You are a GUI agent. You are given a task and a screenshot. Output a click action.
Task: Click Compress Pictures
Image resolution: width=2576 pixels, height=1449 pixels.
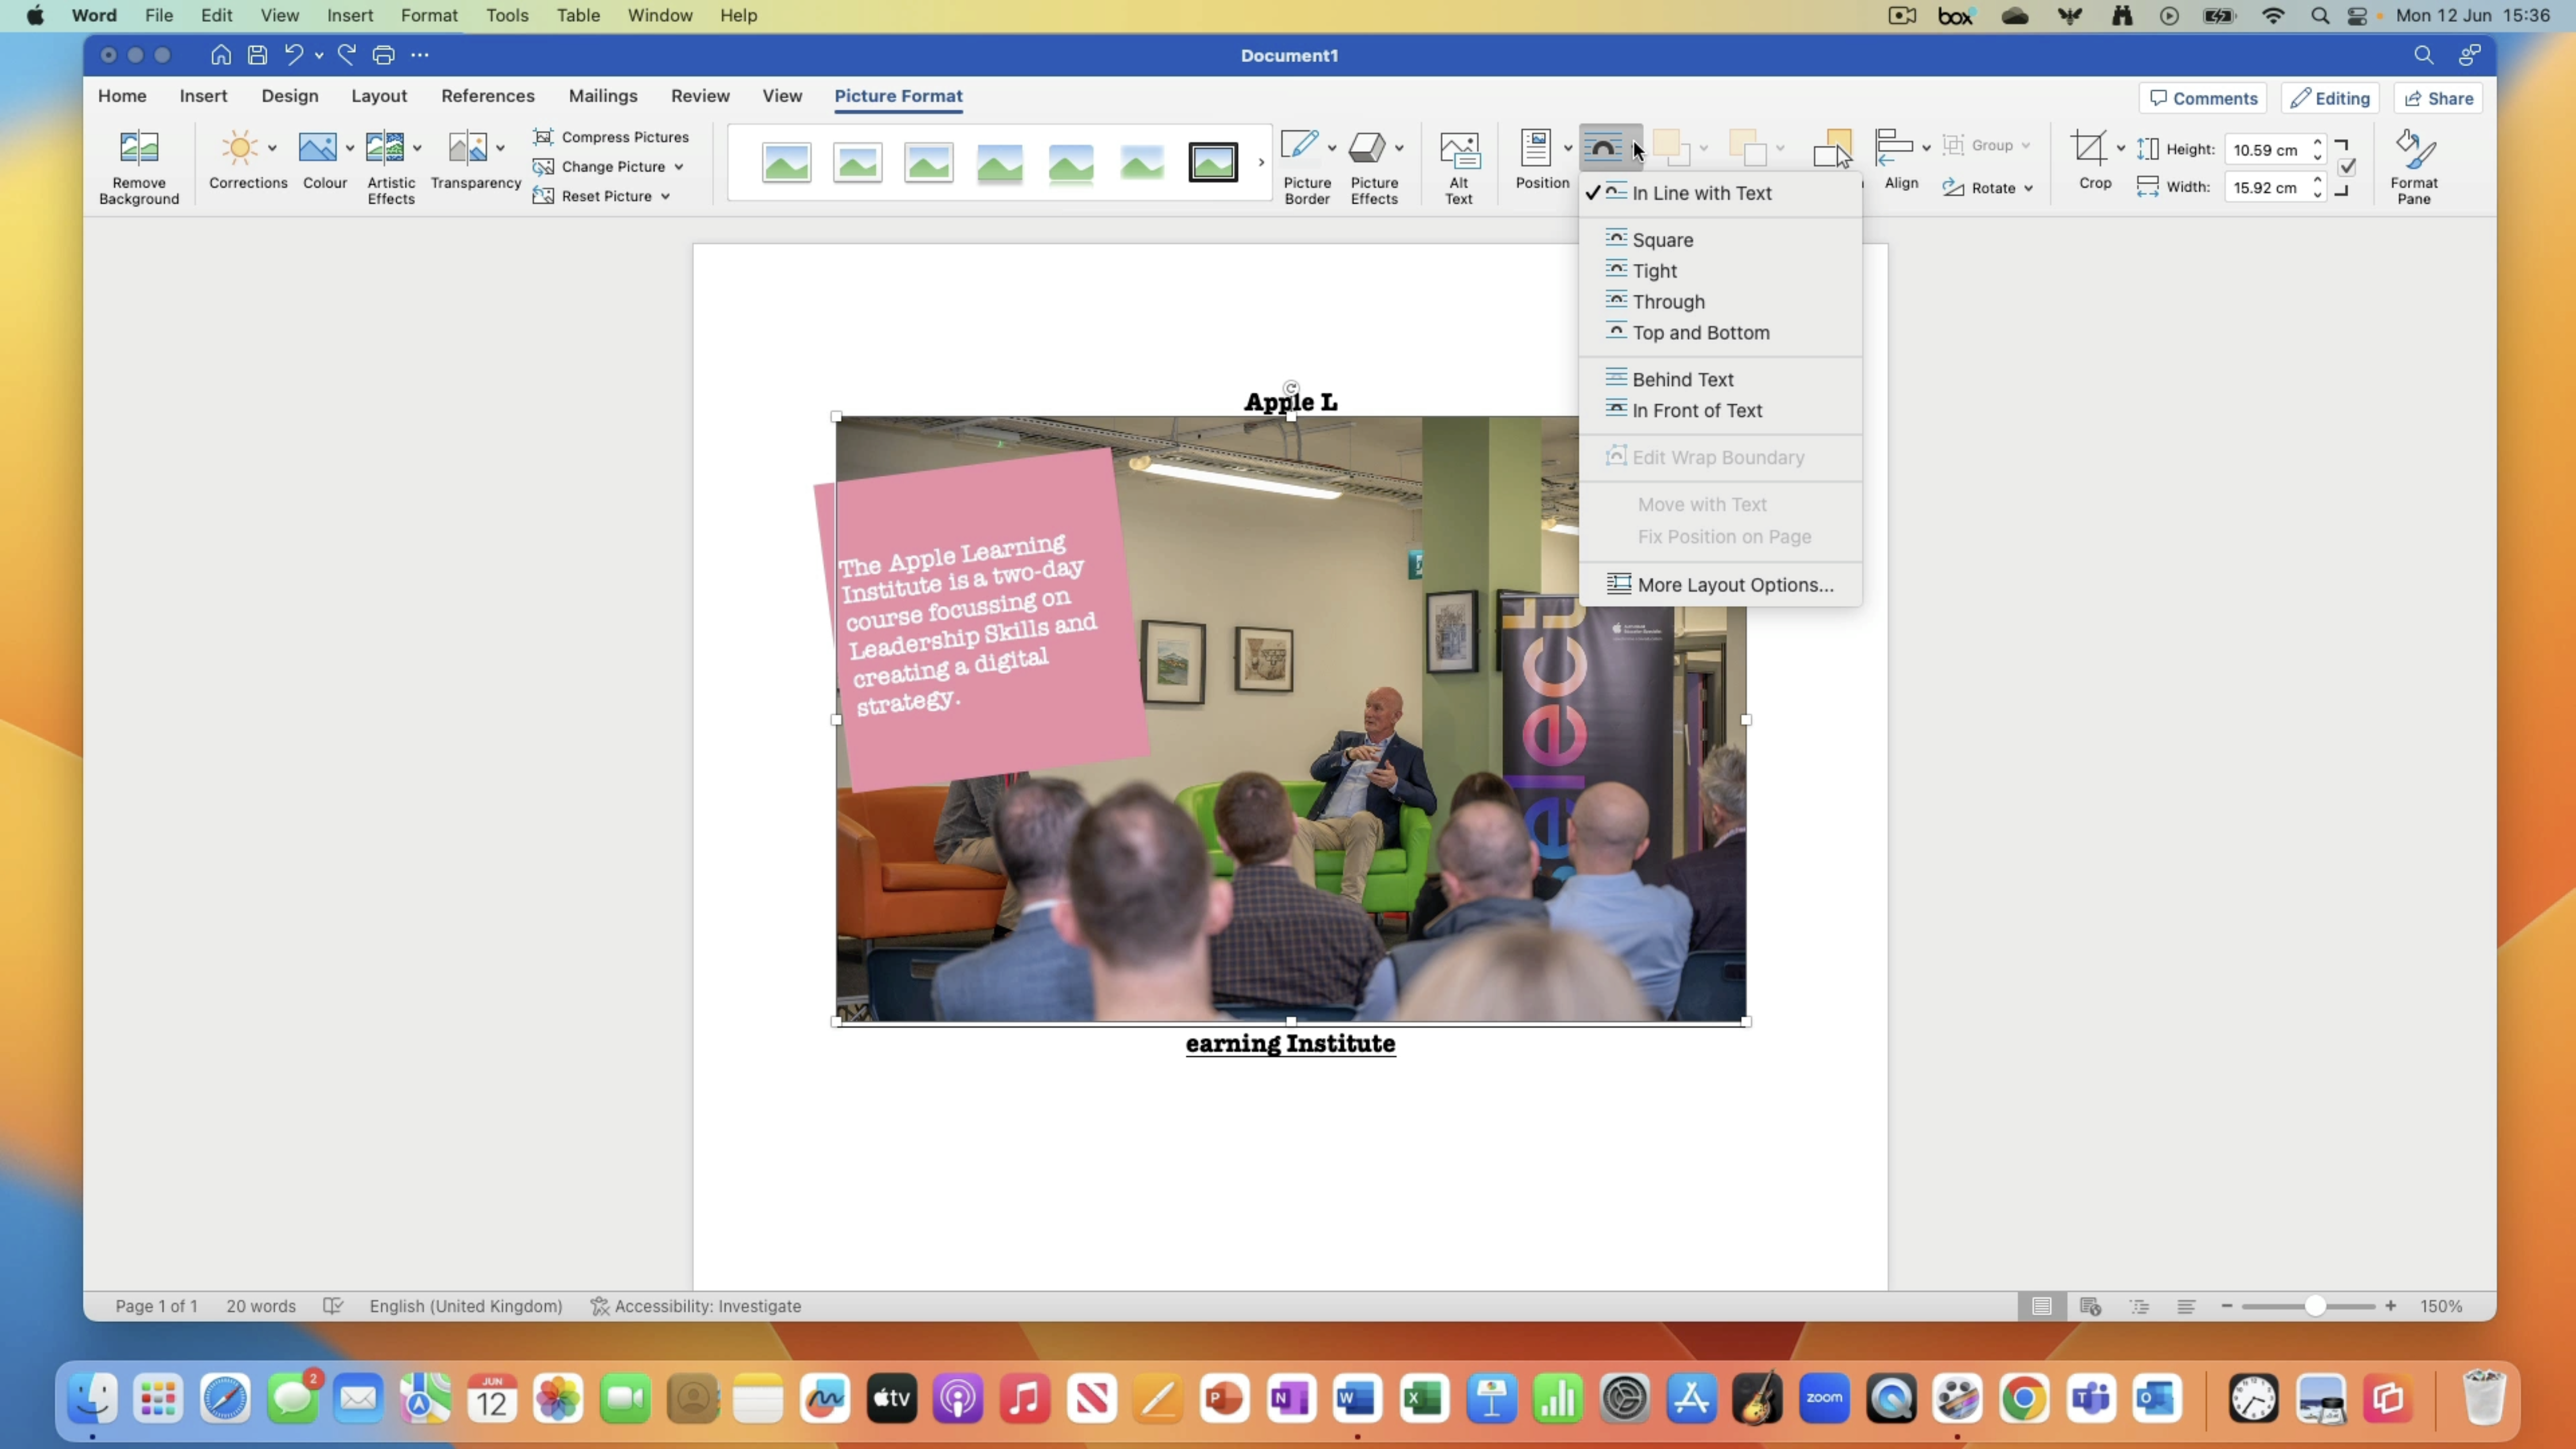[x=611, y=137]
